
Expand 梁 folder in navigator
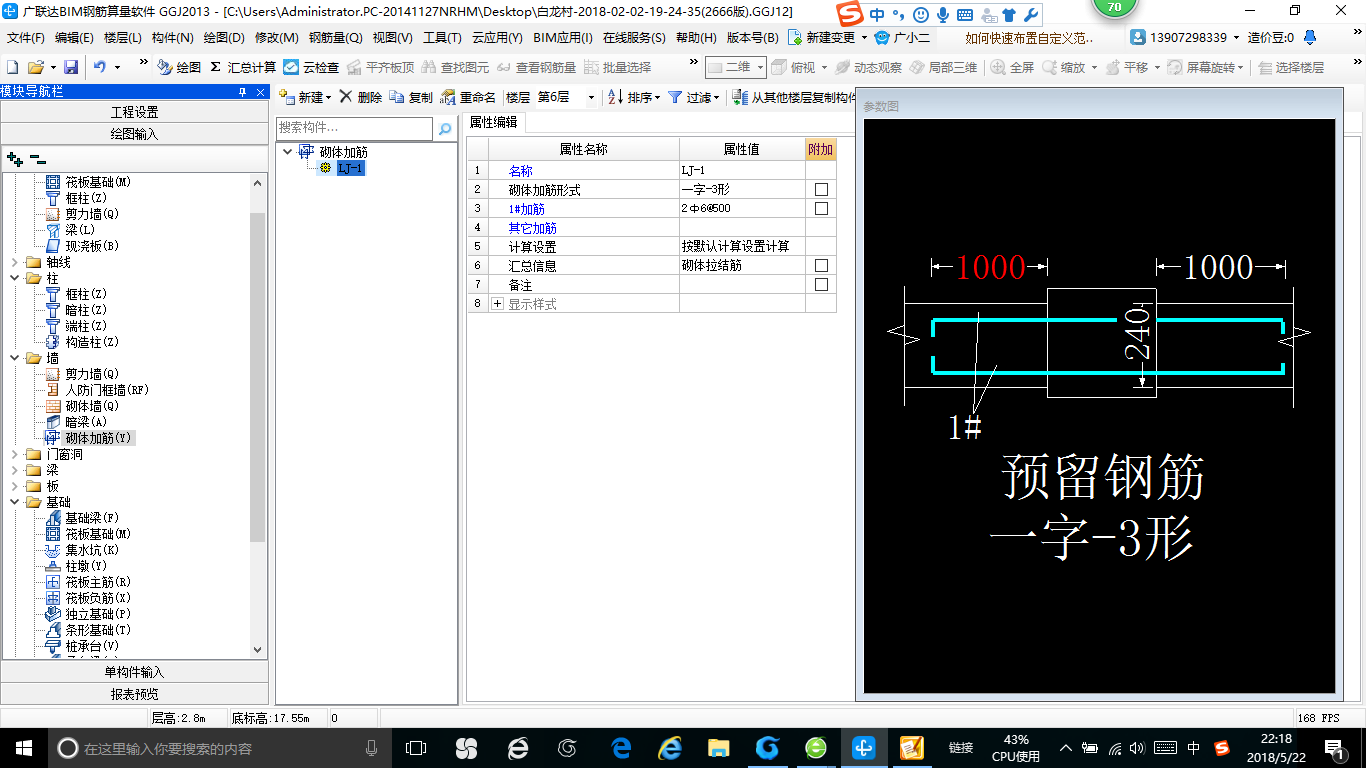pyautogui.click(x=14, y=470)
